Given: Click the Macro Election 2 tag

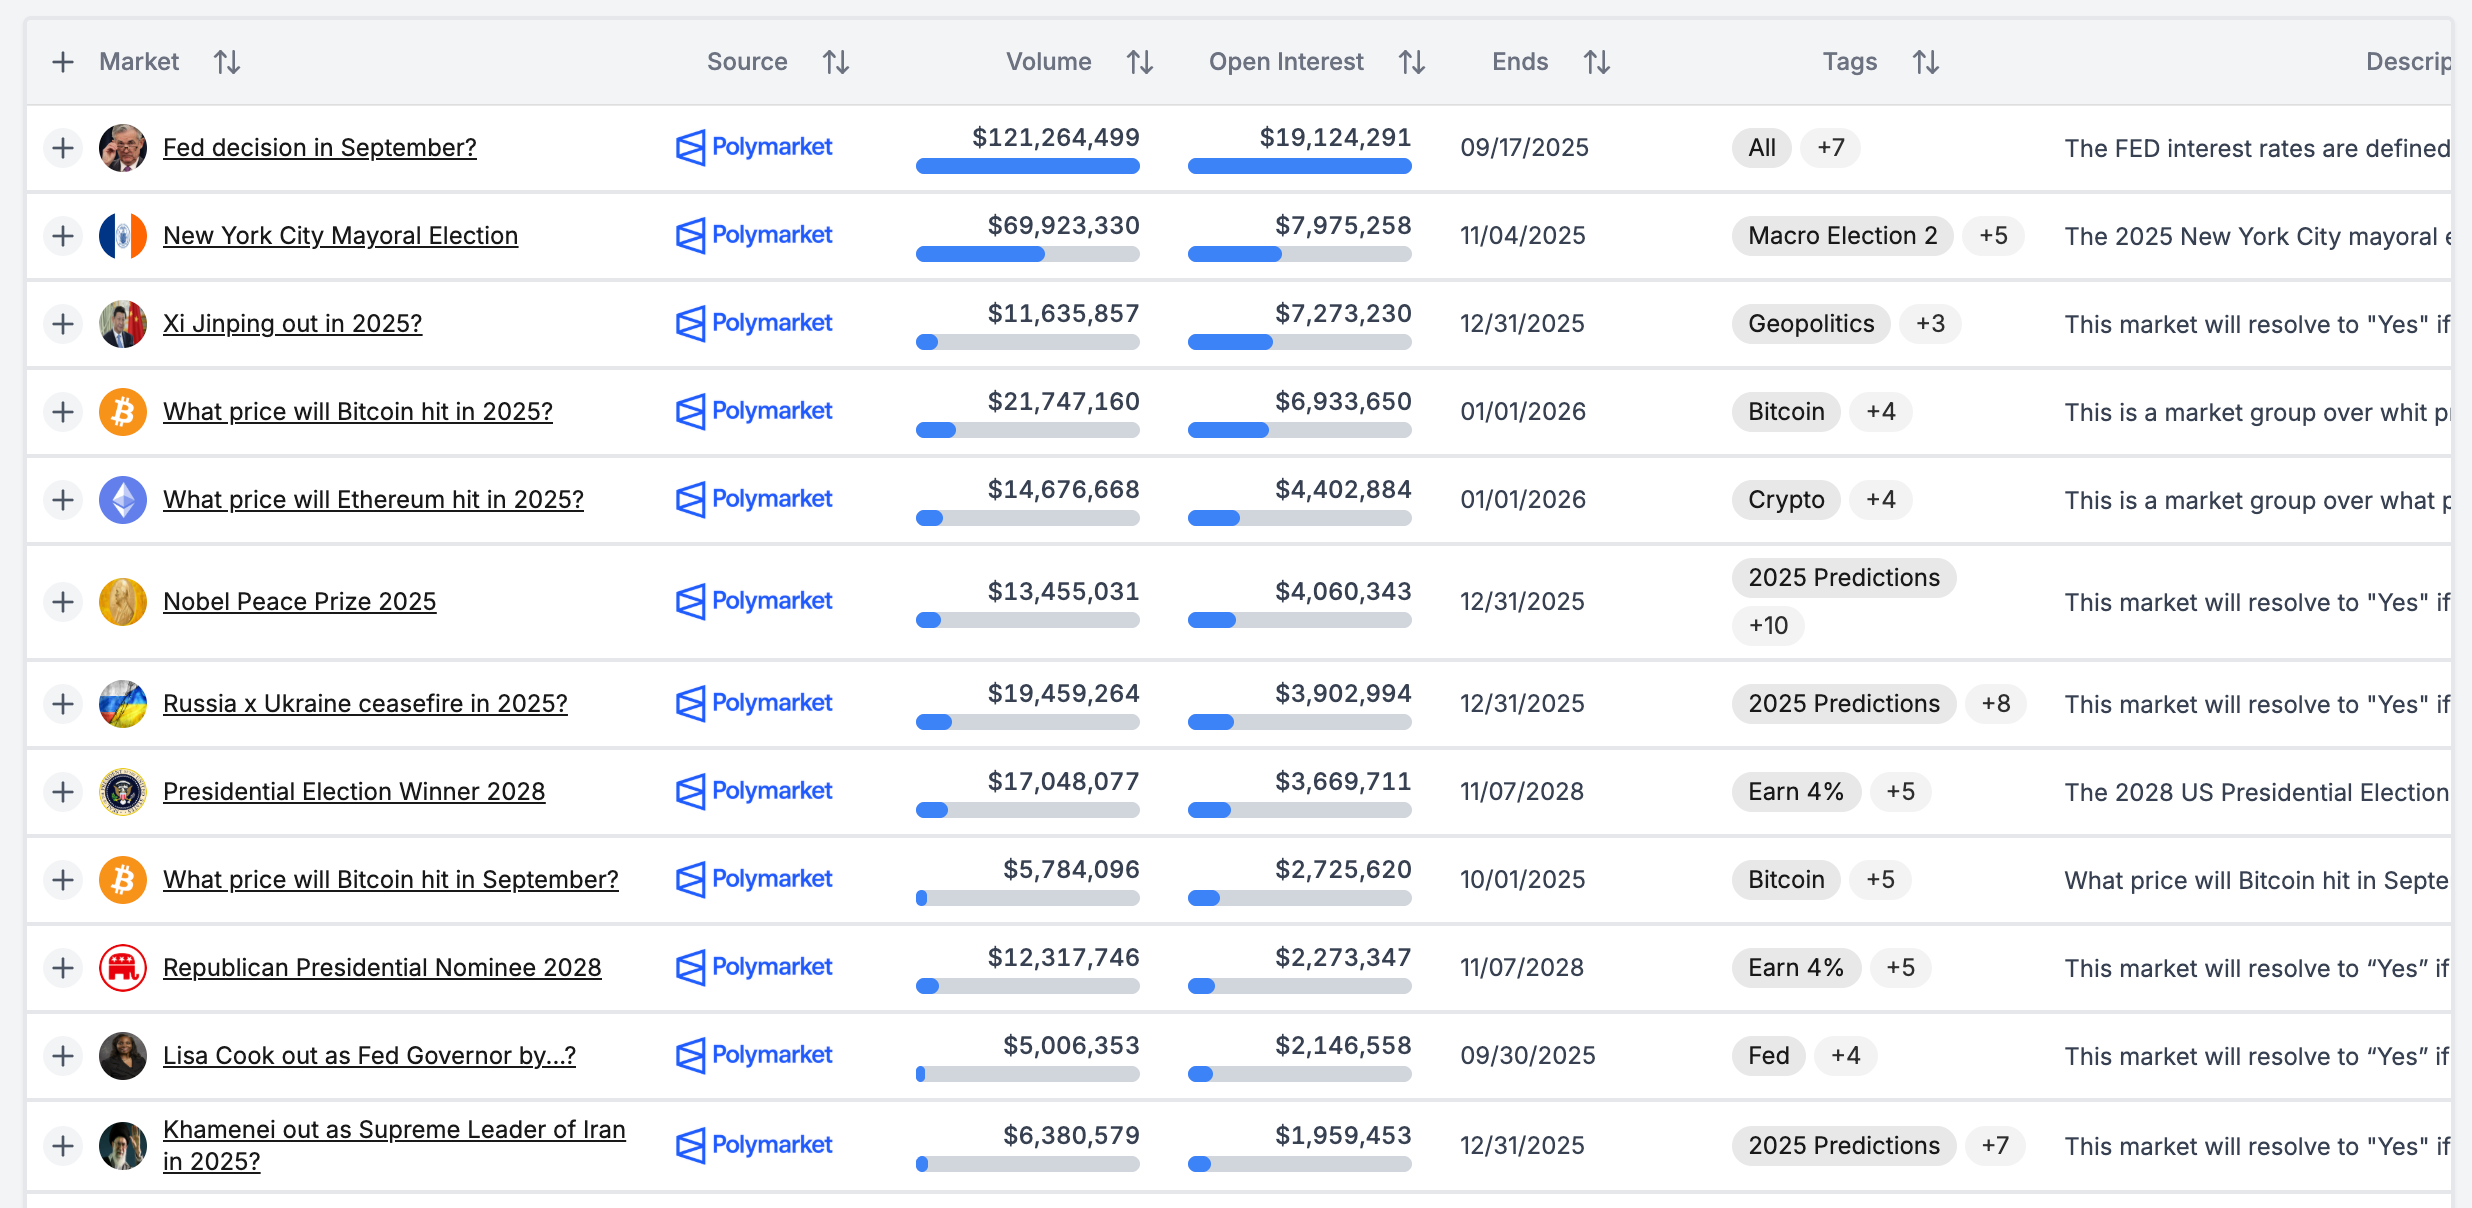Looking at the screenshot, I should pyautogui.click(x=1842, y=236).
